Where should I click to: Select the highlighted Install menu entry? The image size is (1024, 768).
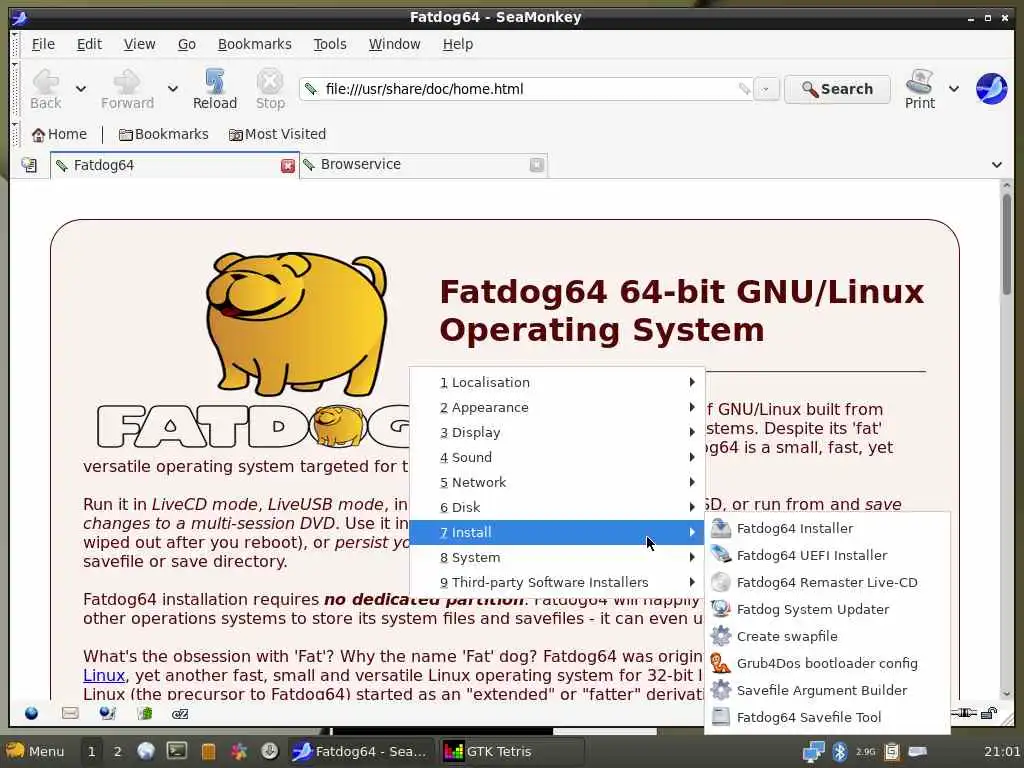557,532
